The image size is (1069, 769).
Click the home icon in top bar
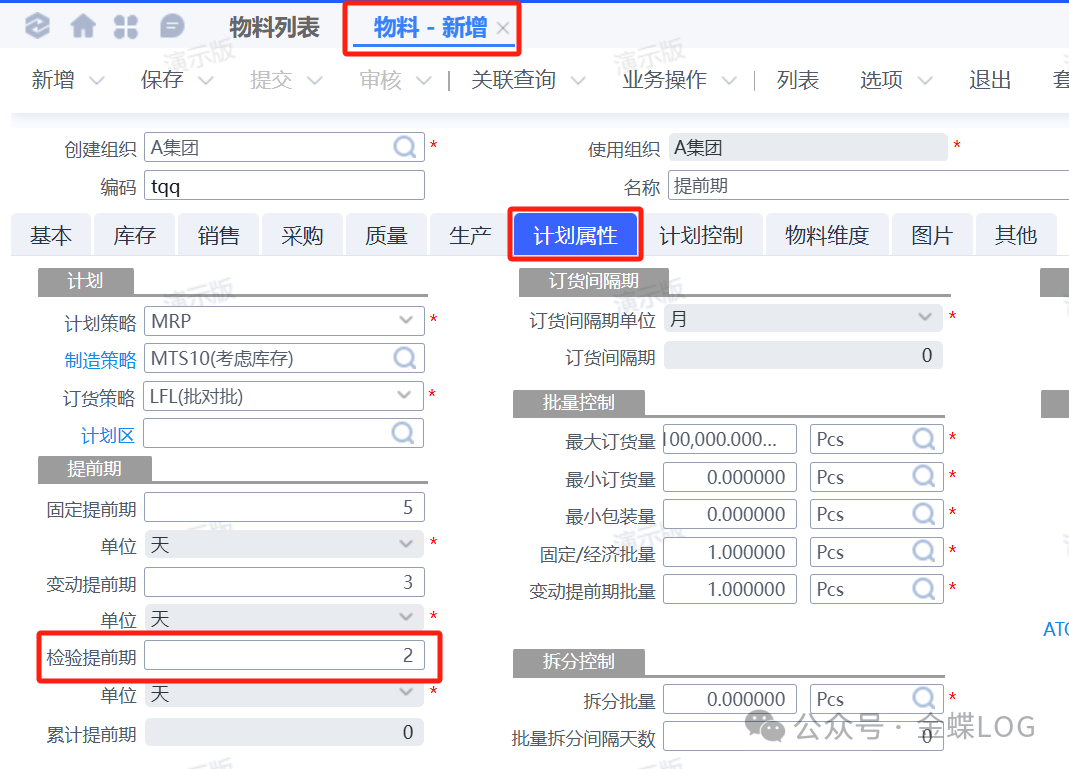click(83, 27)
